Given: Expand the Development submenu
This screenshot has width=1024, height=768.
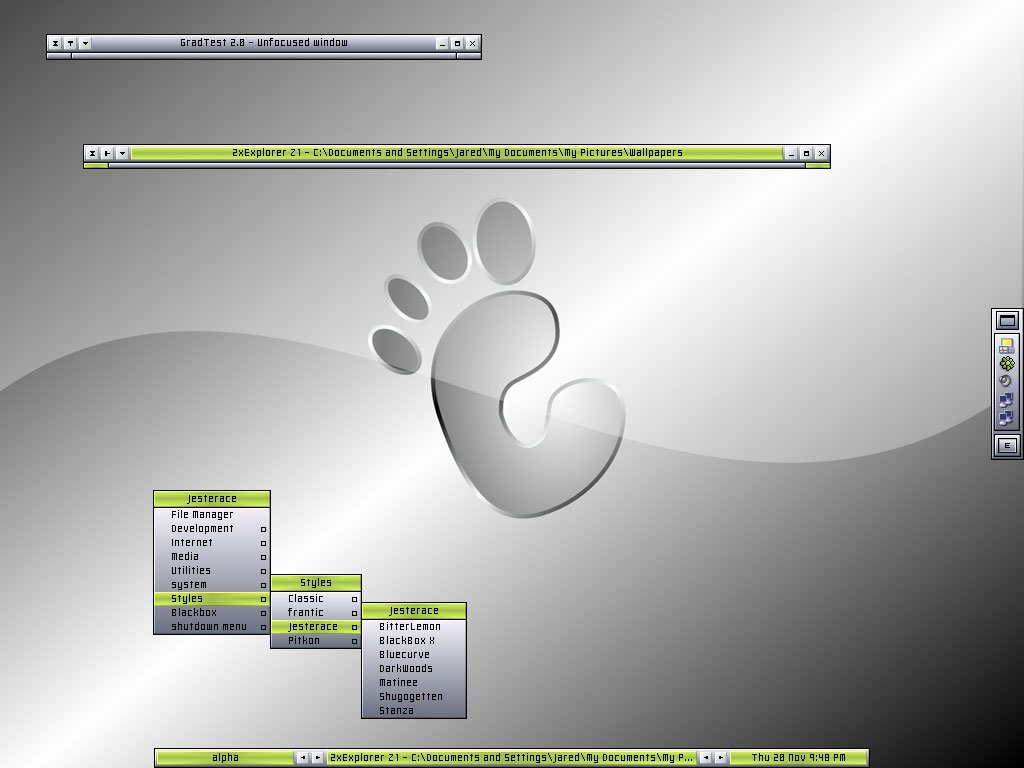Looking at the screenshot, I should click(x=212, y=529).
